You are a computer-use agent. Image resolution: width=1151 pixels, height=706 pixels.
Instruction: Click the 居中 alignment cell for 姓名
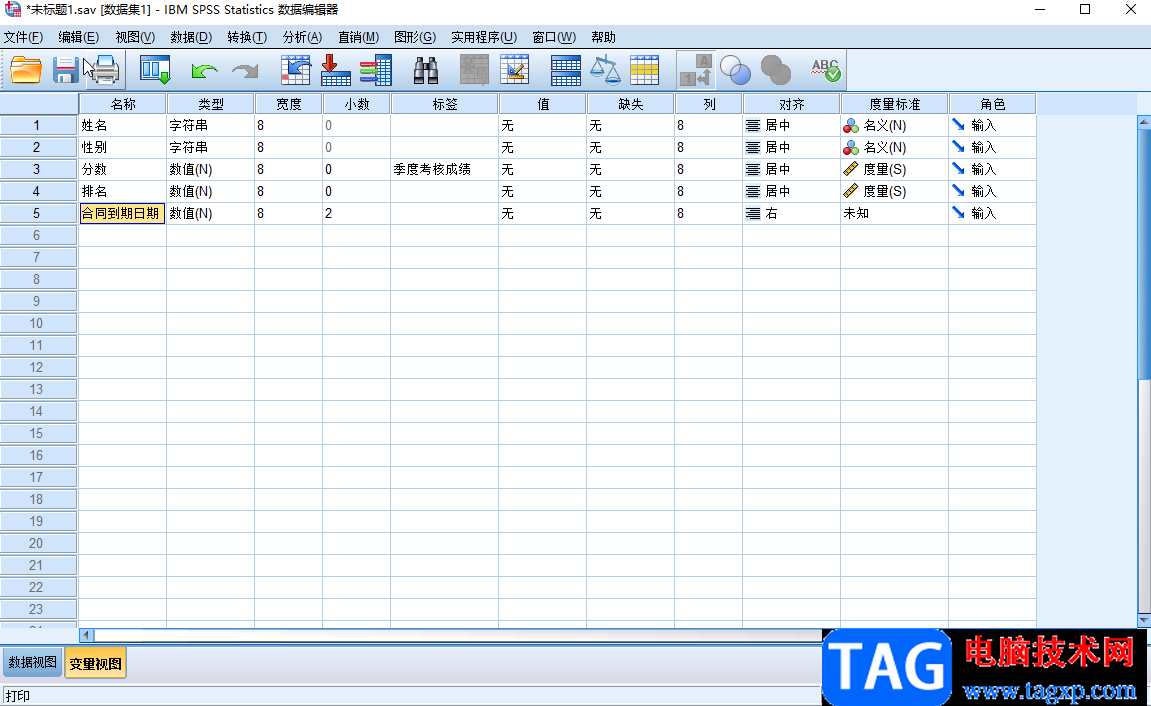[x=792, y=125]
